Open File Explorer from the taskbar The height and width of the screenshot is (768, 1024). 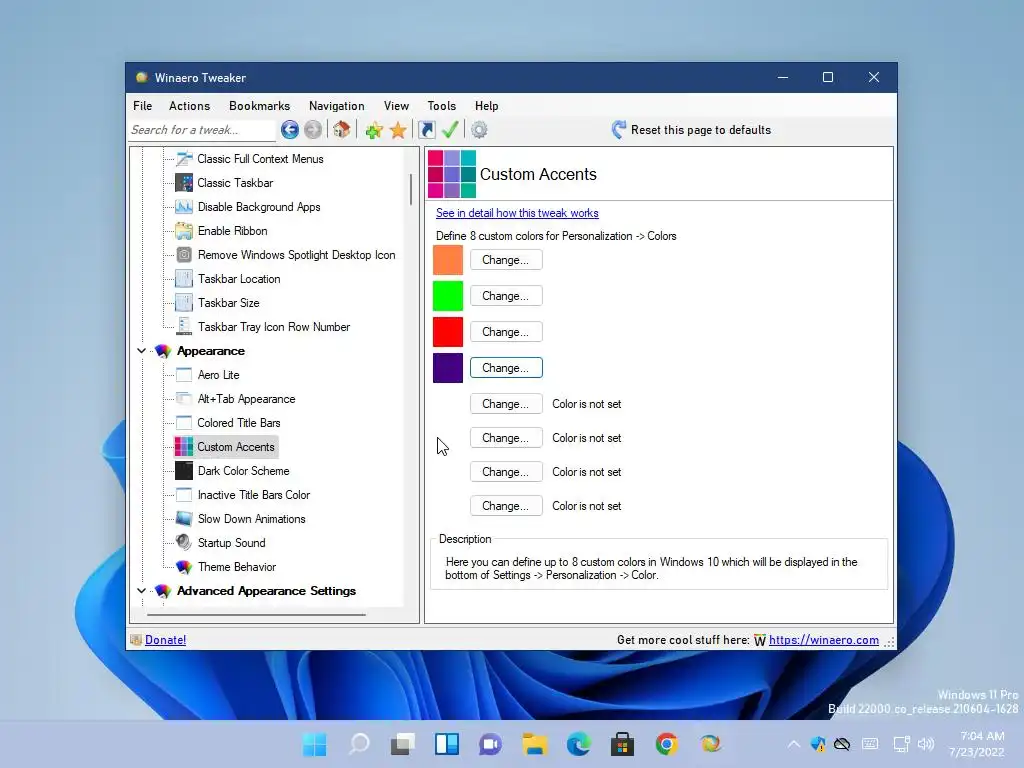[535, 744]
